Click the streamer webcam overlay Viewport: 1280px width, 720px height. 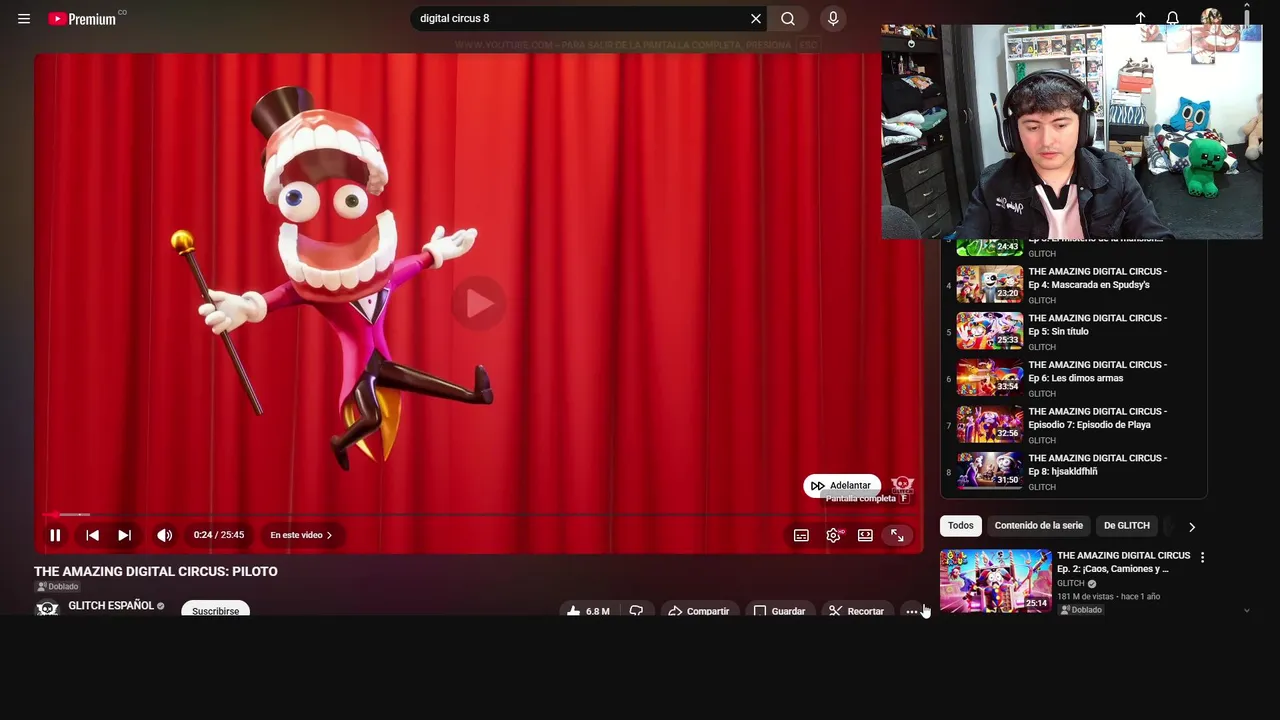[x=1071, y=132]
